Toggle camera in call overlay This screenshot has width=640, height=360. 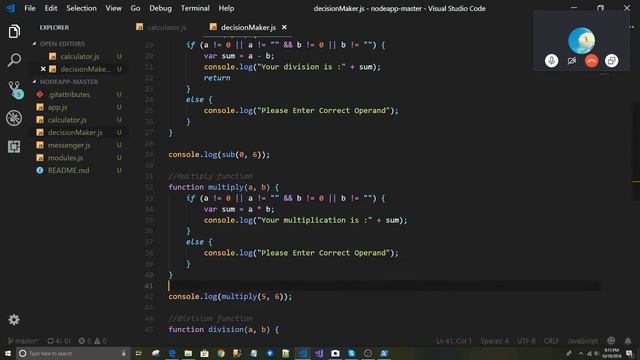pyautogui.click(x=571, y=61)
